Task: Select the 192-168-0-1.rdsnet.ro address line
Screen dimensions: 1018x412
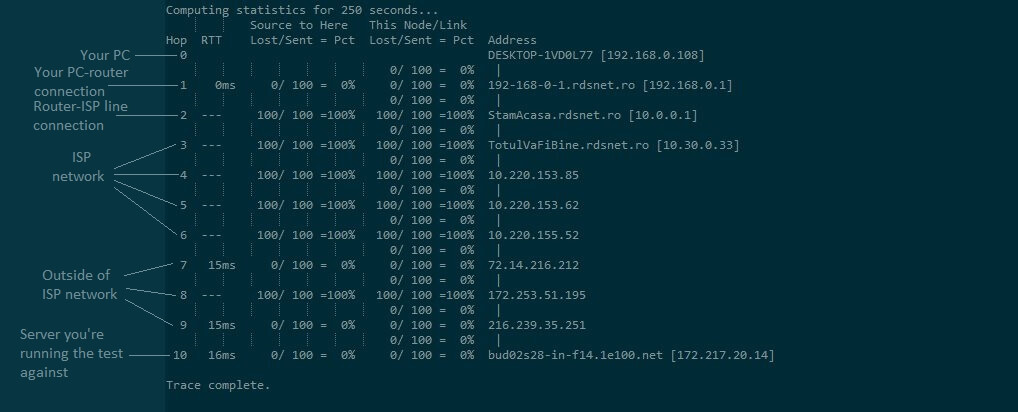Action: point(610,85)
